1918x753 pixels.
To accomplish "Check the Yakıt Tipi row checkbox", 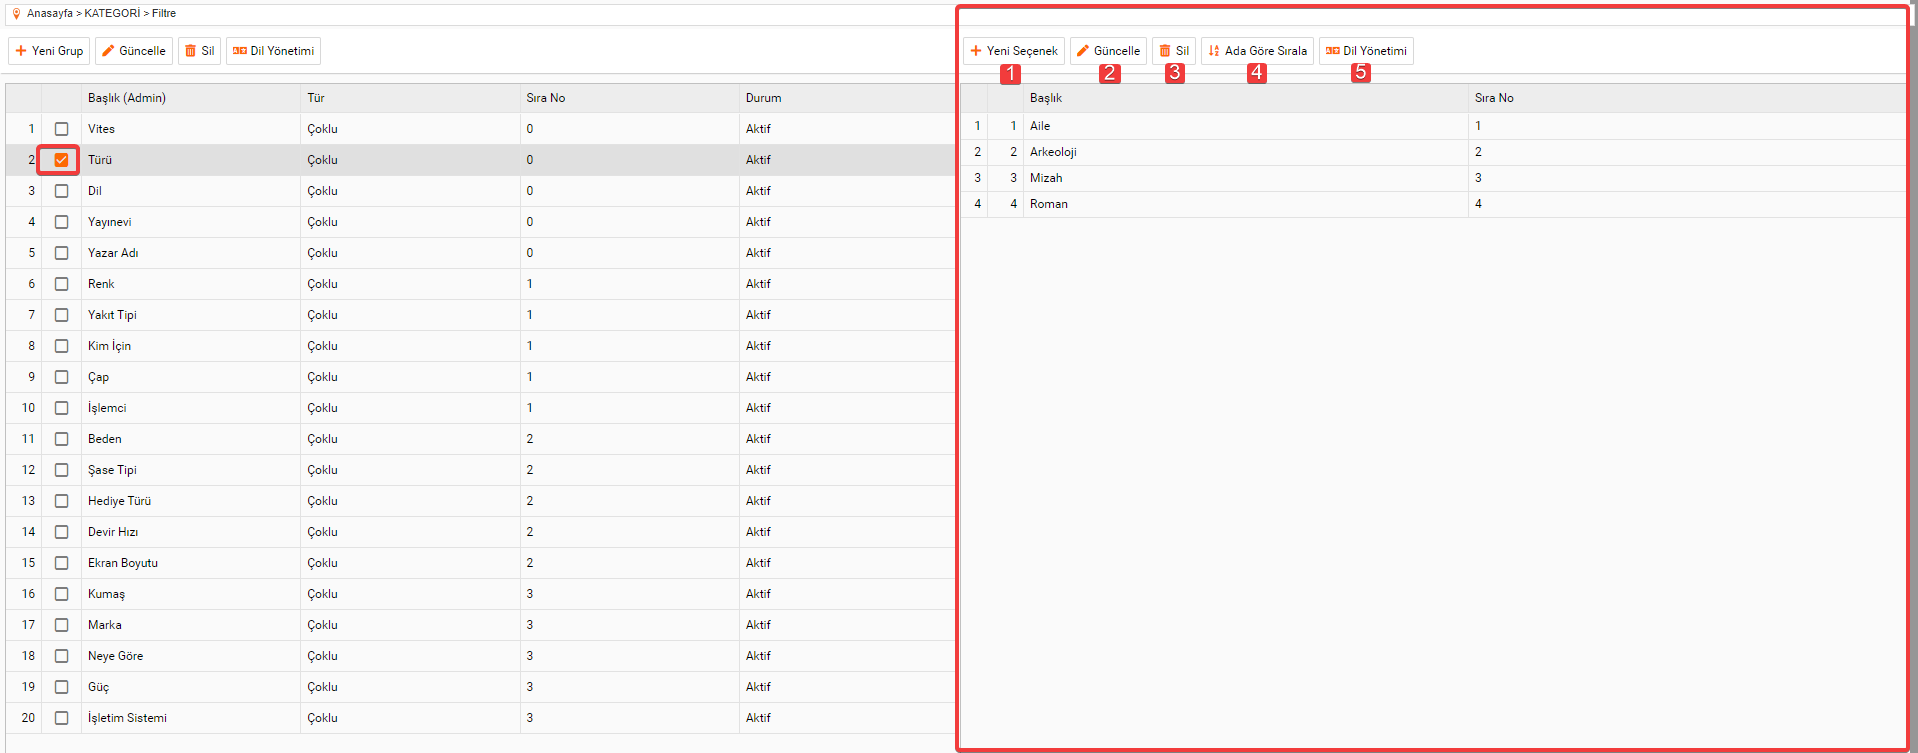I will pos(62,315).
